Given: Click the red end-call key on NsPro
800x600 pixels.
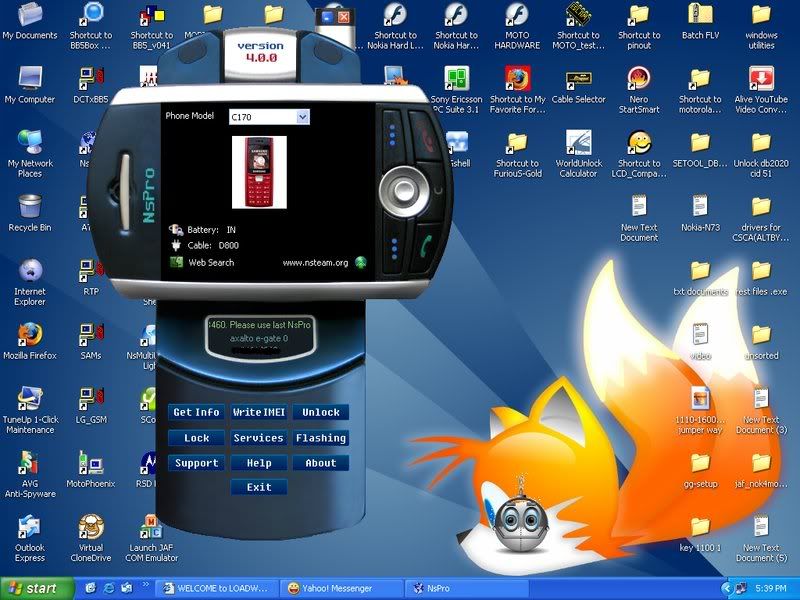Looking at the screenshot, I should coord(426,137).
